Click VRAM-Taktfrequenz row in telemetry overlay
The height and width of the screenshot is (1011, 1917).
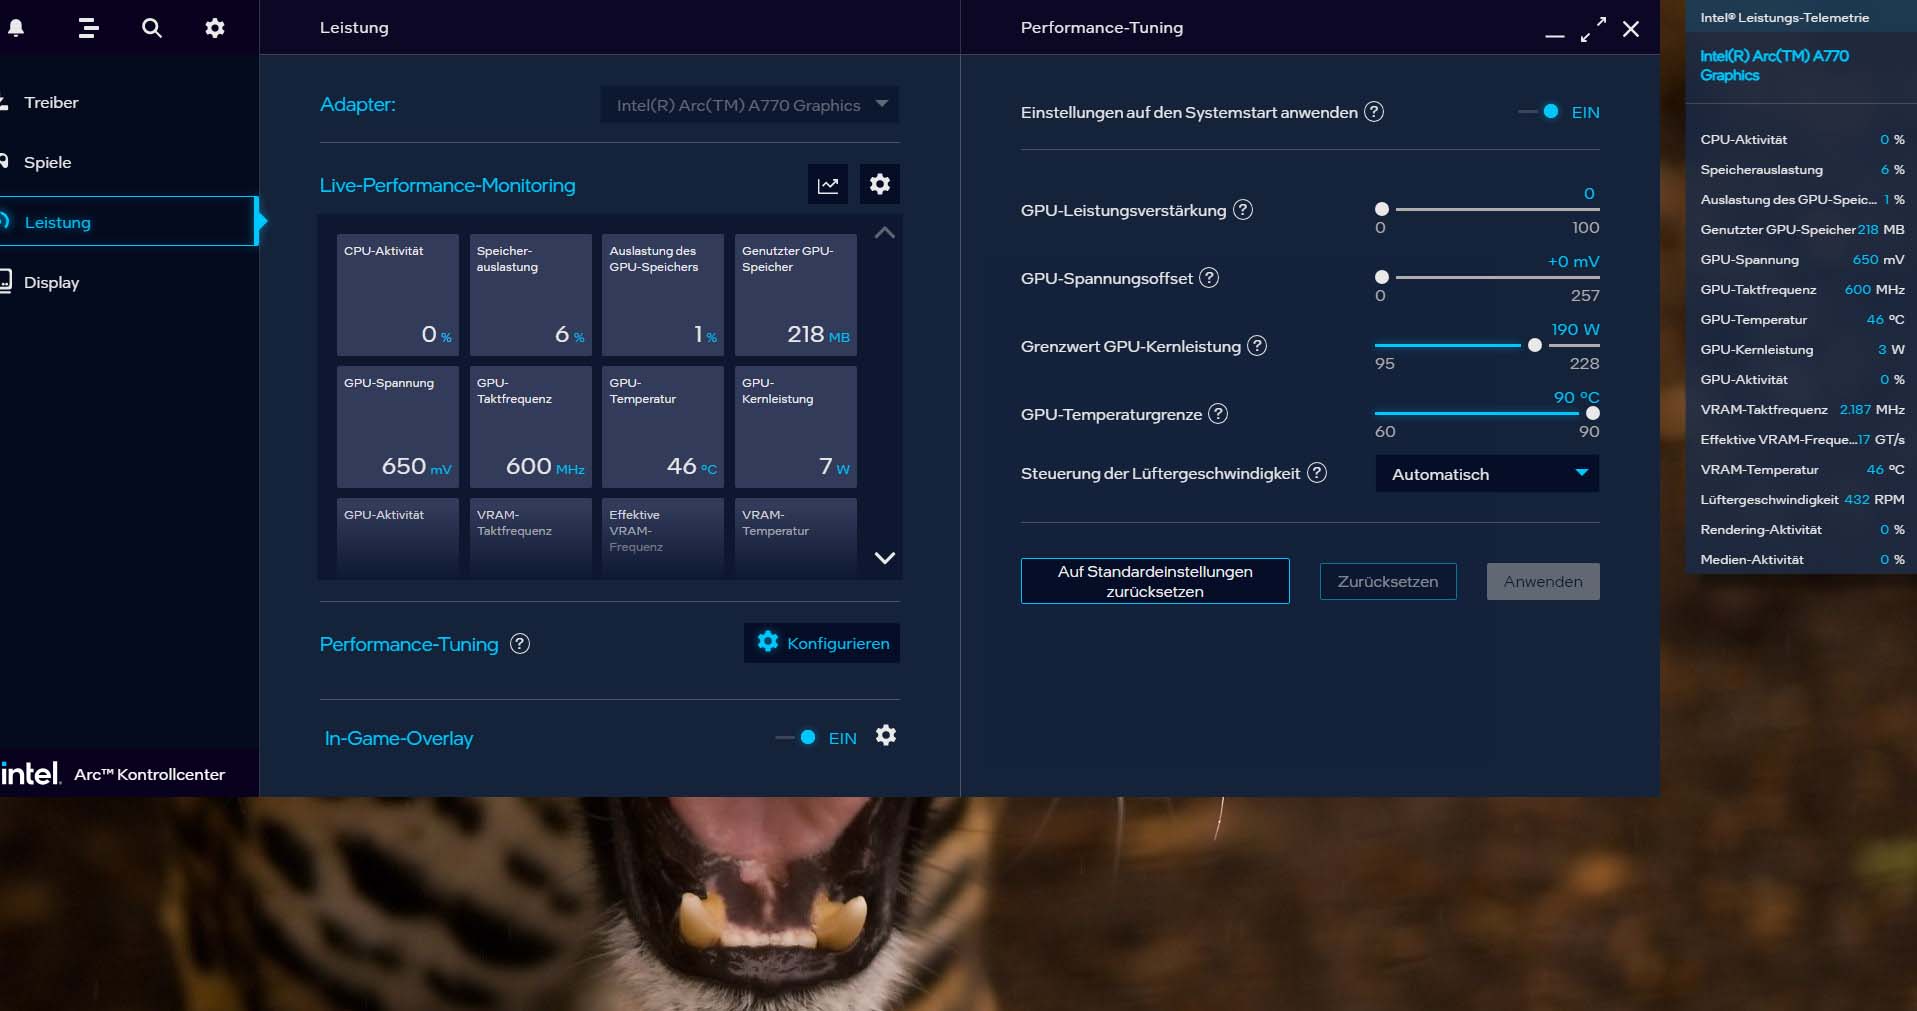tap(1802, 409)
